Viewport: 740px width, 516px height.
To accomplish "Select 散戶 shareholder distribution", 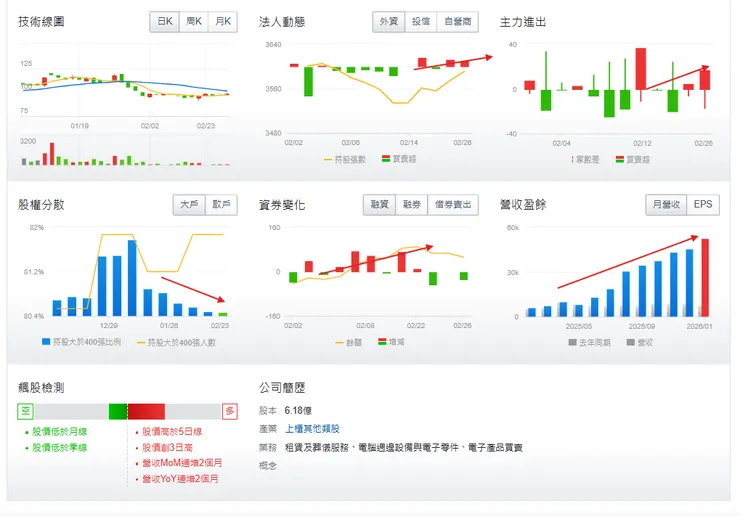I will pos(221,204).
